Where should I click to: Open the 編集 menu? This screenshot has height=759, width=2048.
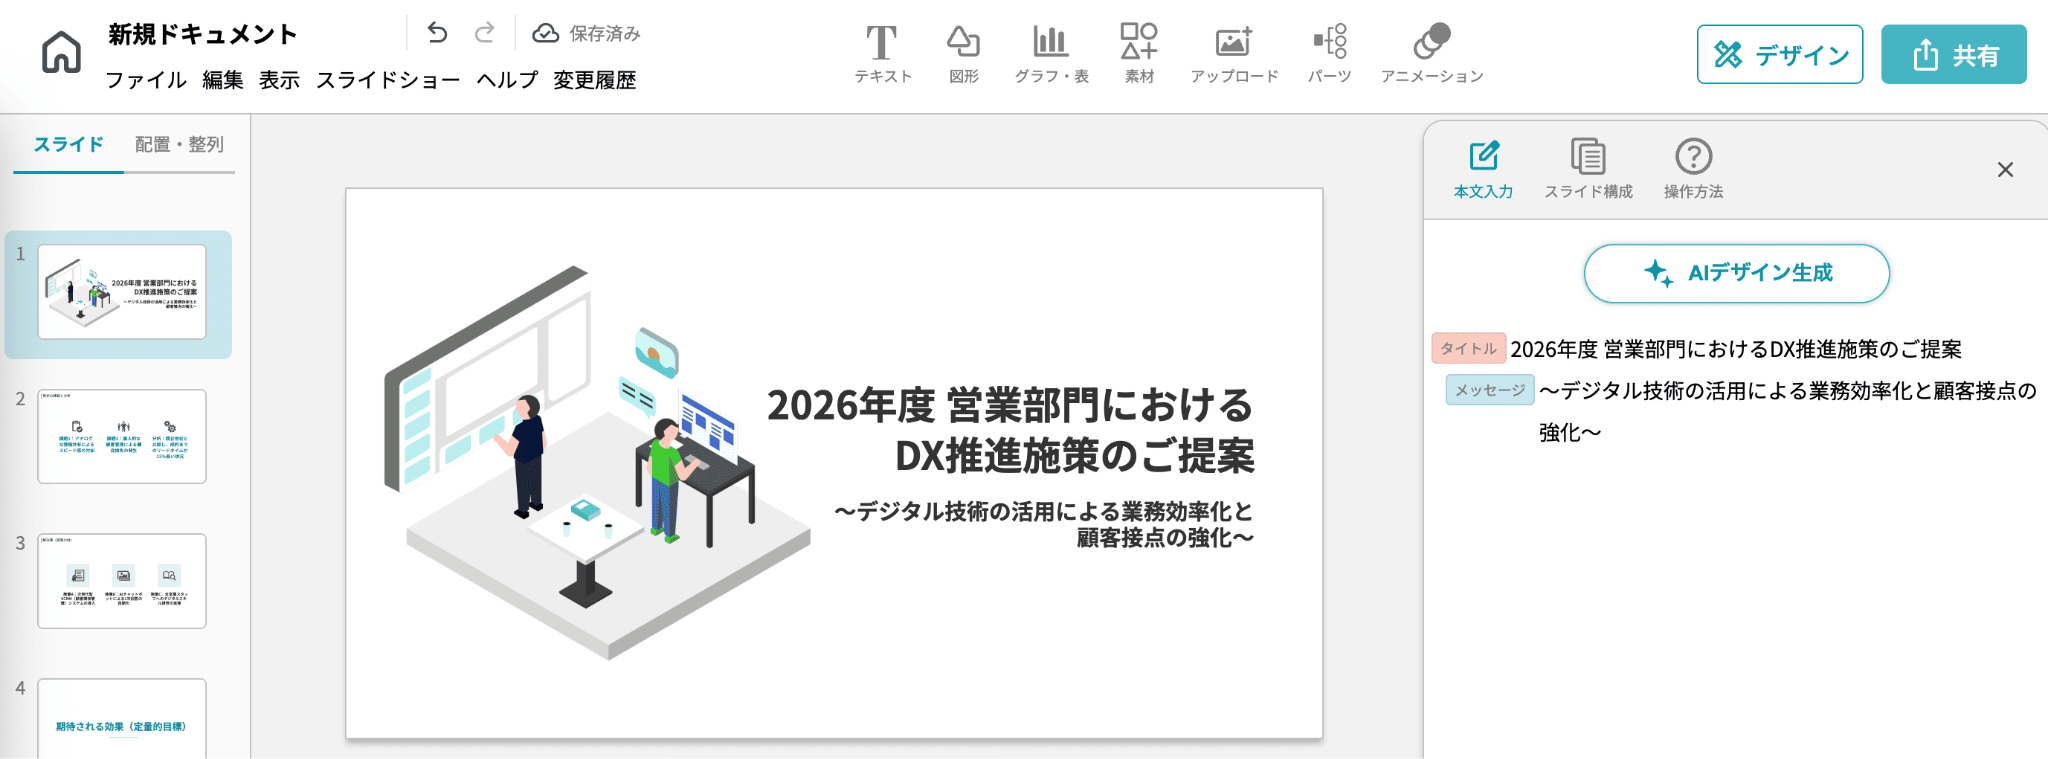(223, 80)
